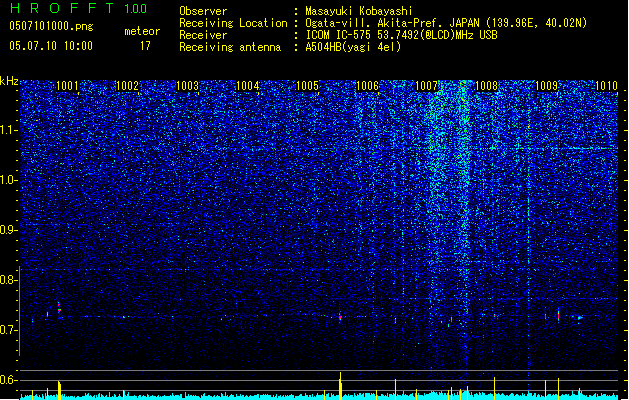Click the timestamp 05.07.10 10:00
The image size is (629, 400).
click(51, 46)
